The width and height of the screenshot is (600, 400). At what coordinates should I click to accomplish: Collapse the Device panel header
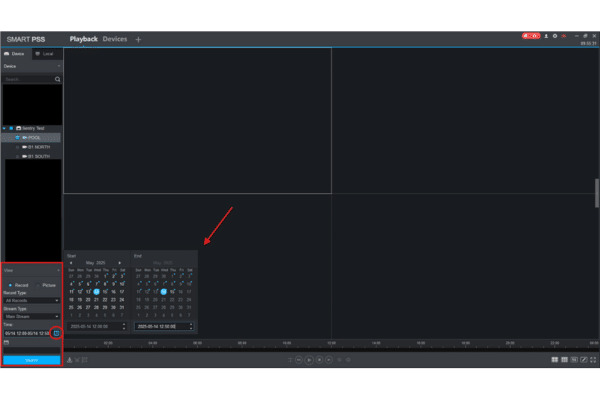coord(59,66)
